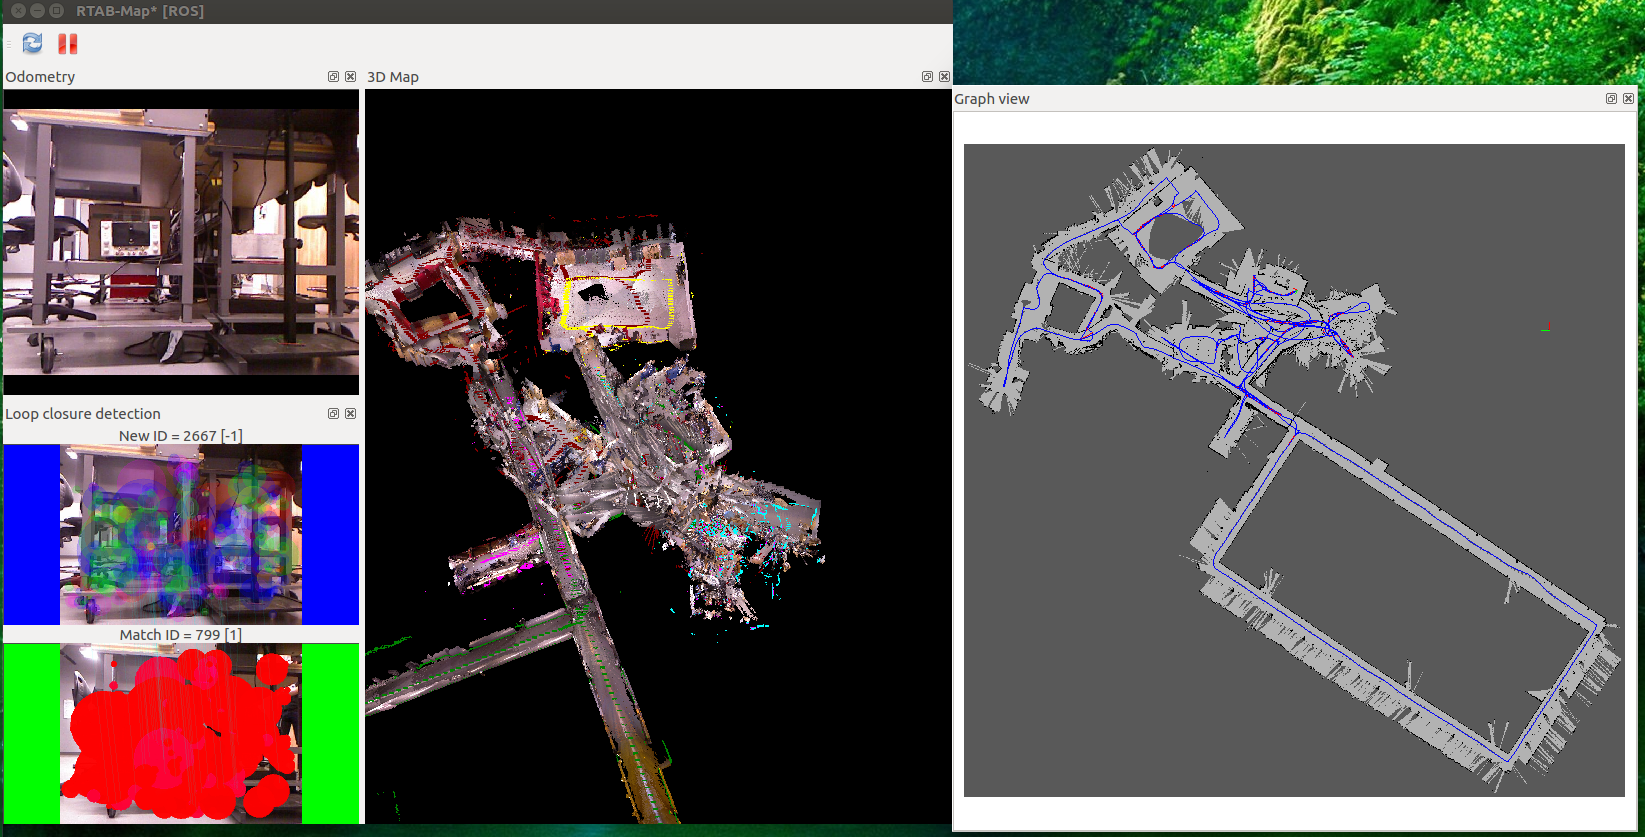Click the Odometry camera image
The image size is (1645, 837).
pyautogui.click(x=181, y=240)
